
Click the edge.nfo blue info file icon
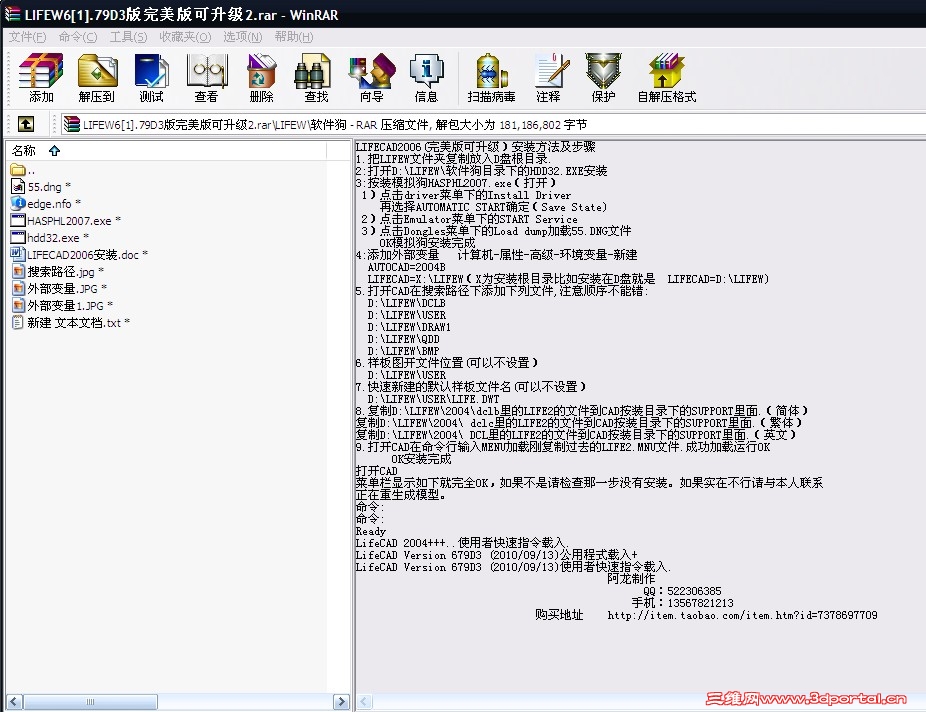tap(18, 203)
